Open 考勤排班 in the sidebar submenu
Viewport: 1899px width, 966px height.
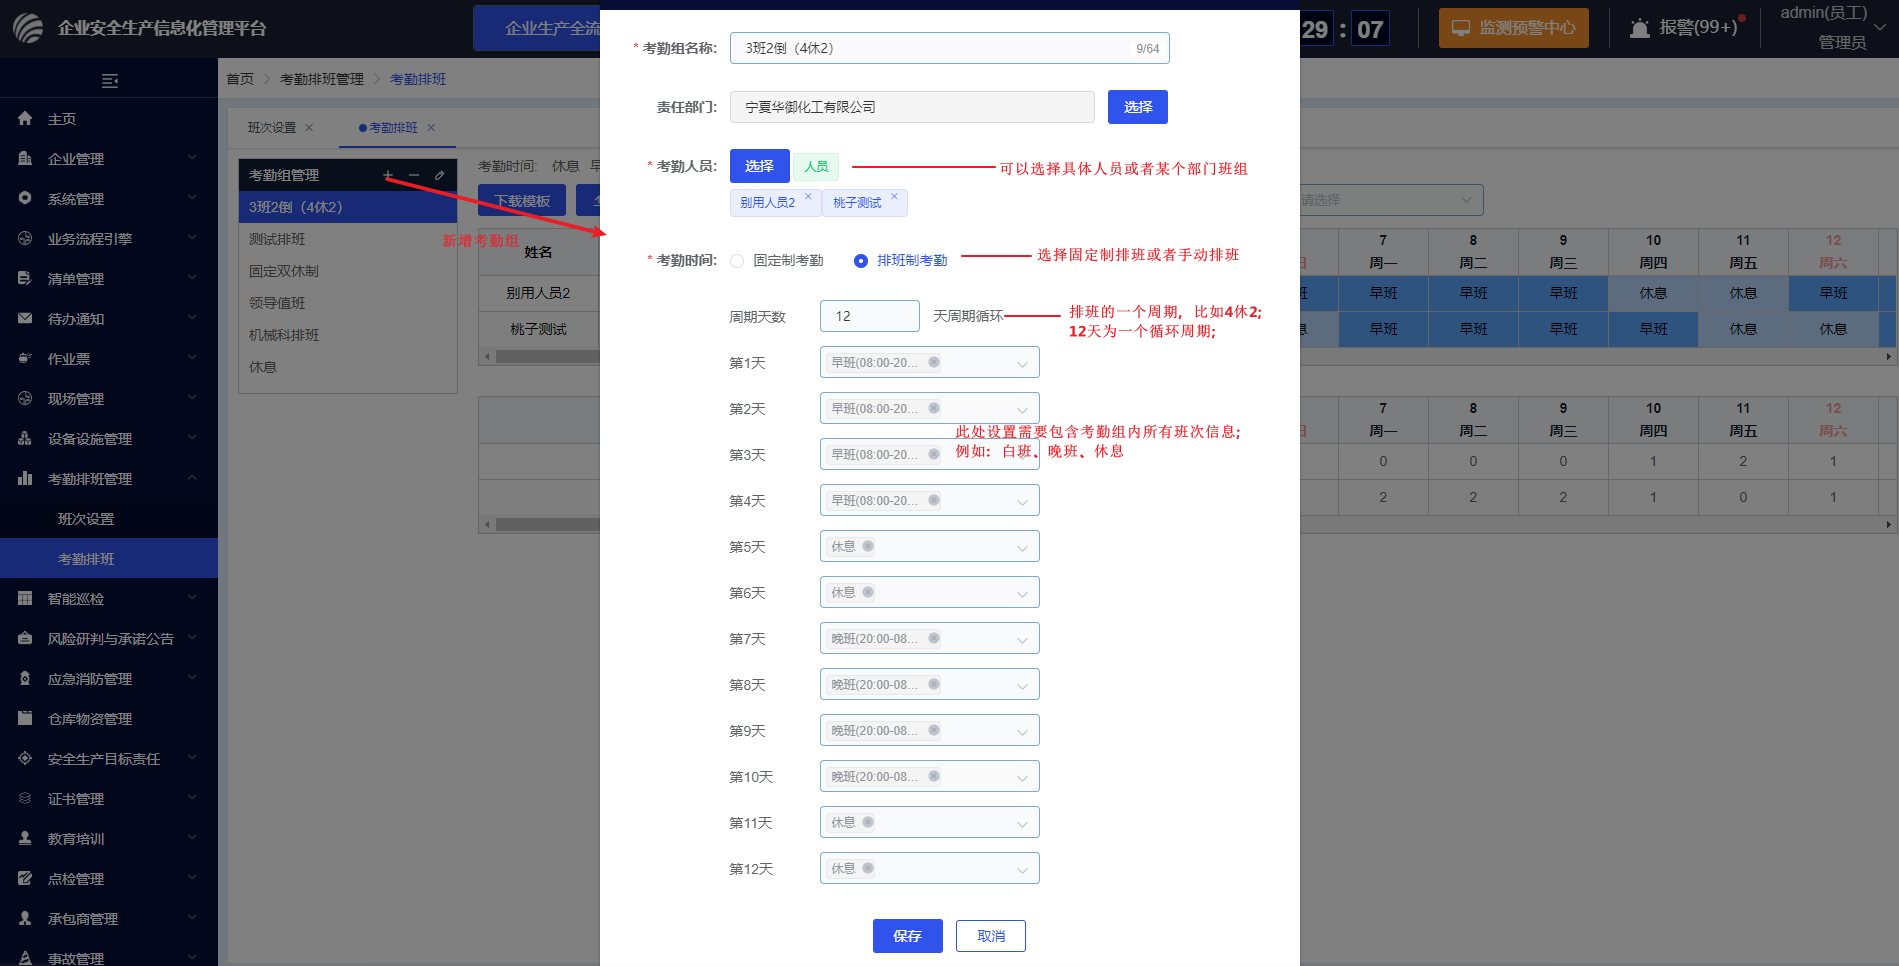click(x=86, y=559)
